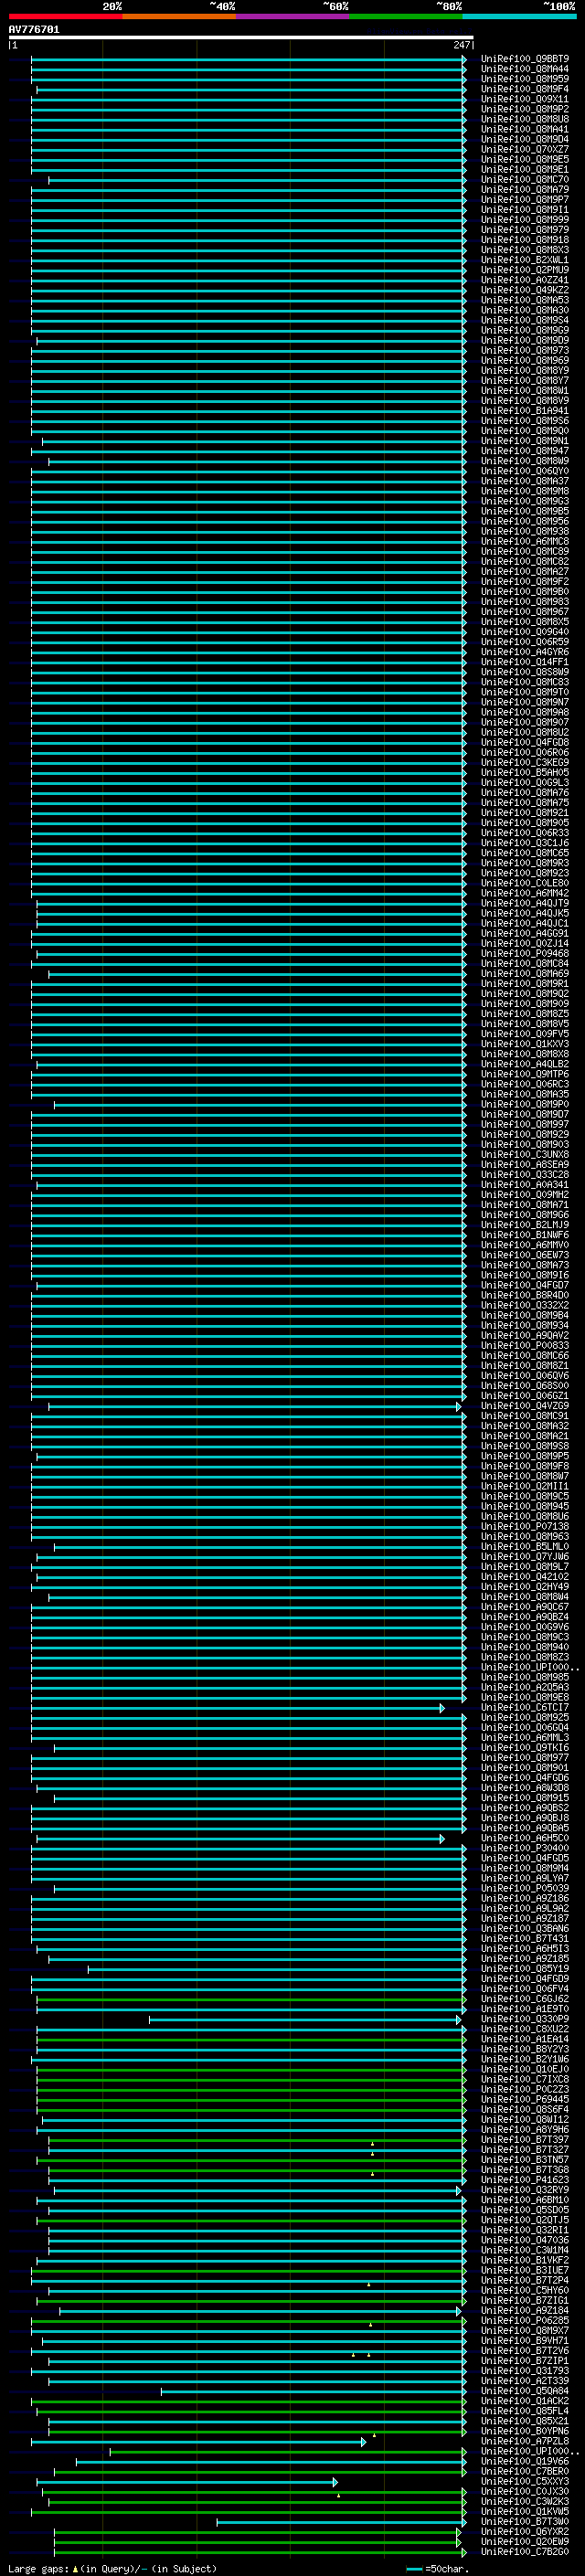
Task: Select hit label UniRef100_Q1KXV3
Action: pyautogui.click(x=525, y=1044)
